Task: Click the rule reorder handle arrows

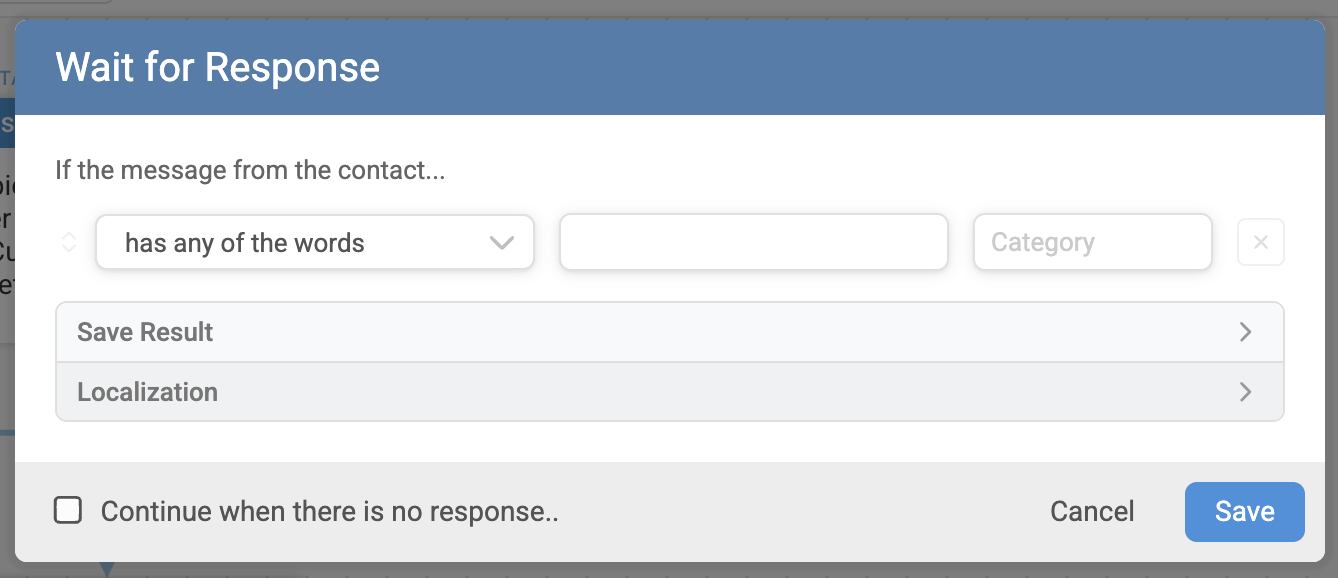Action: 68,242
